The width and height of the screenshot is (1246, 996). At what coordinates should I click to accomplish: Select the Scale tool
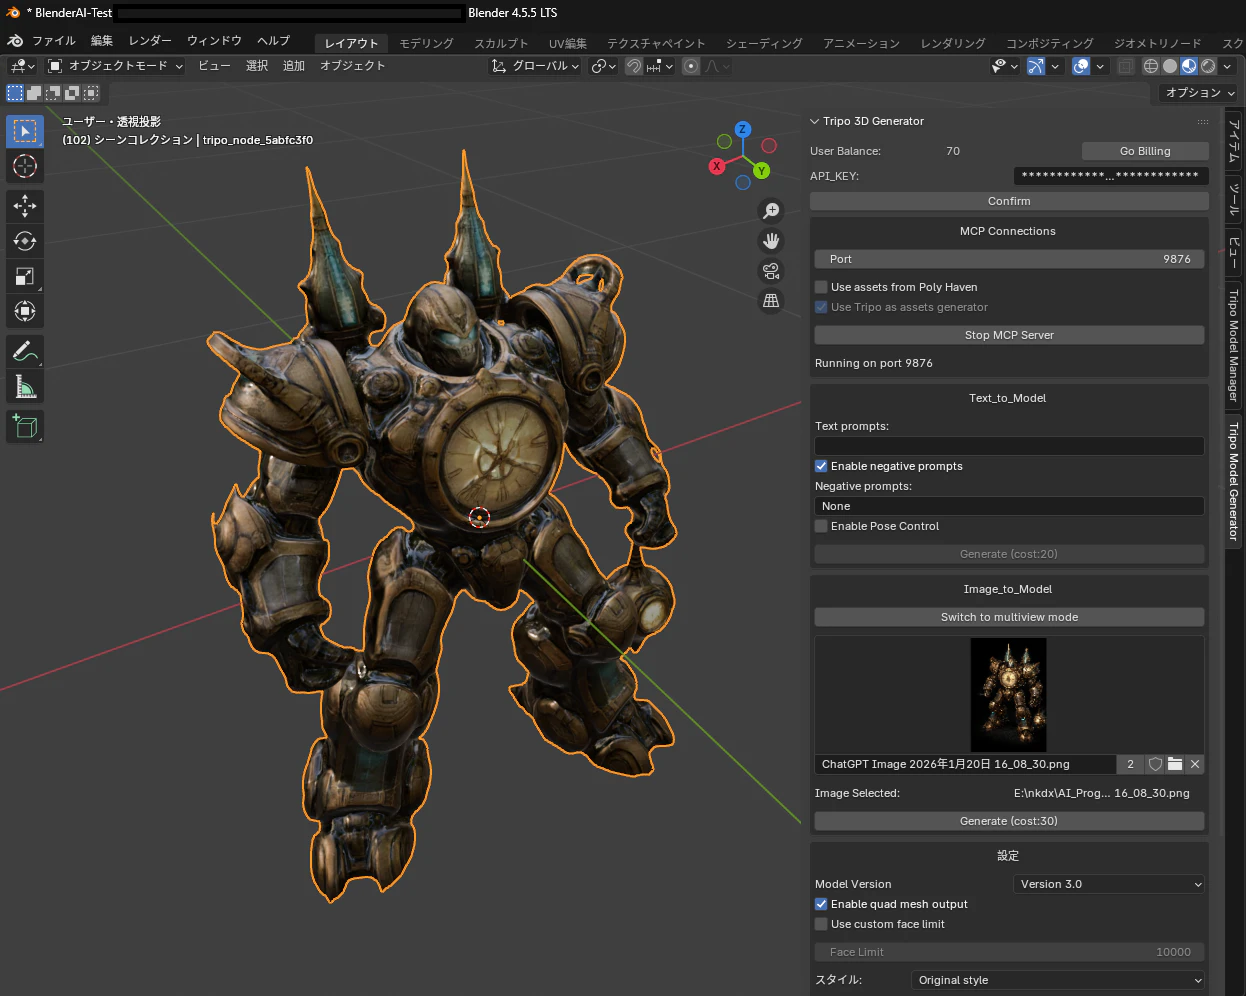pyautogui.click(x=25, y=276)
